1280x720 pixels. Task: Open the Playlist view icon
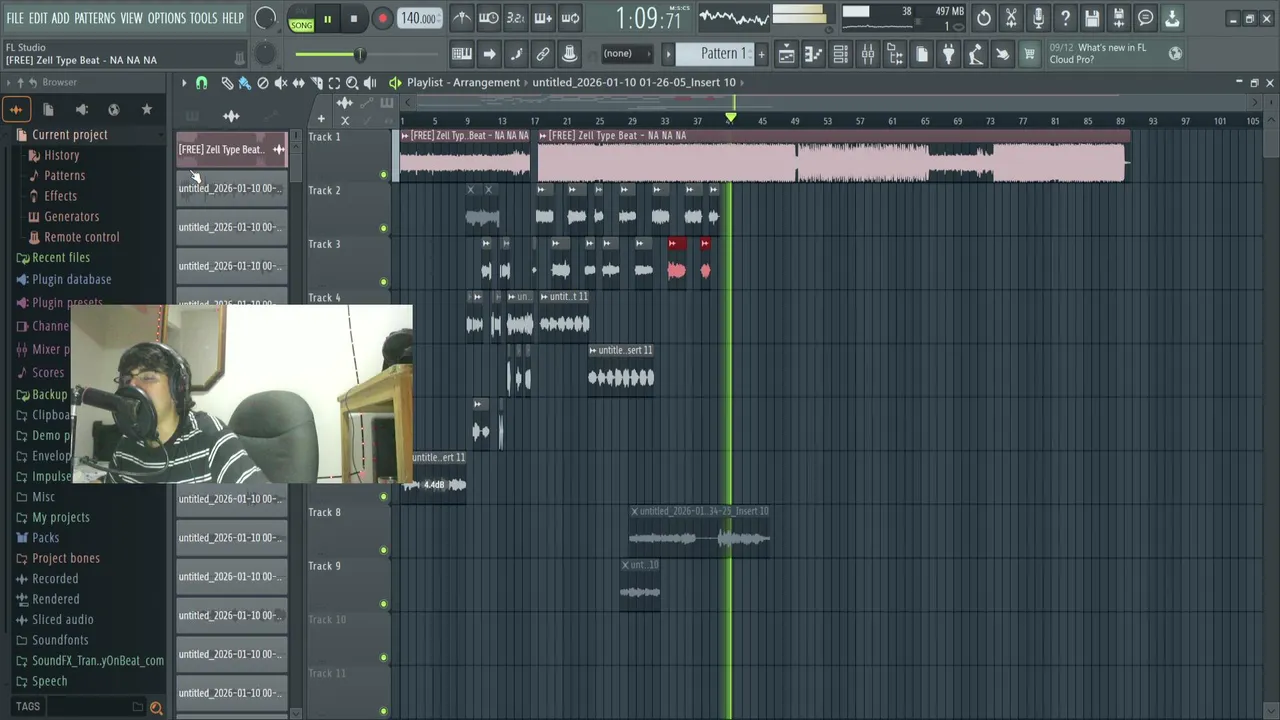click(787, 54)
